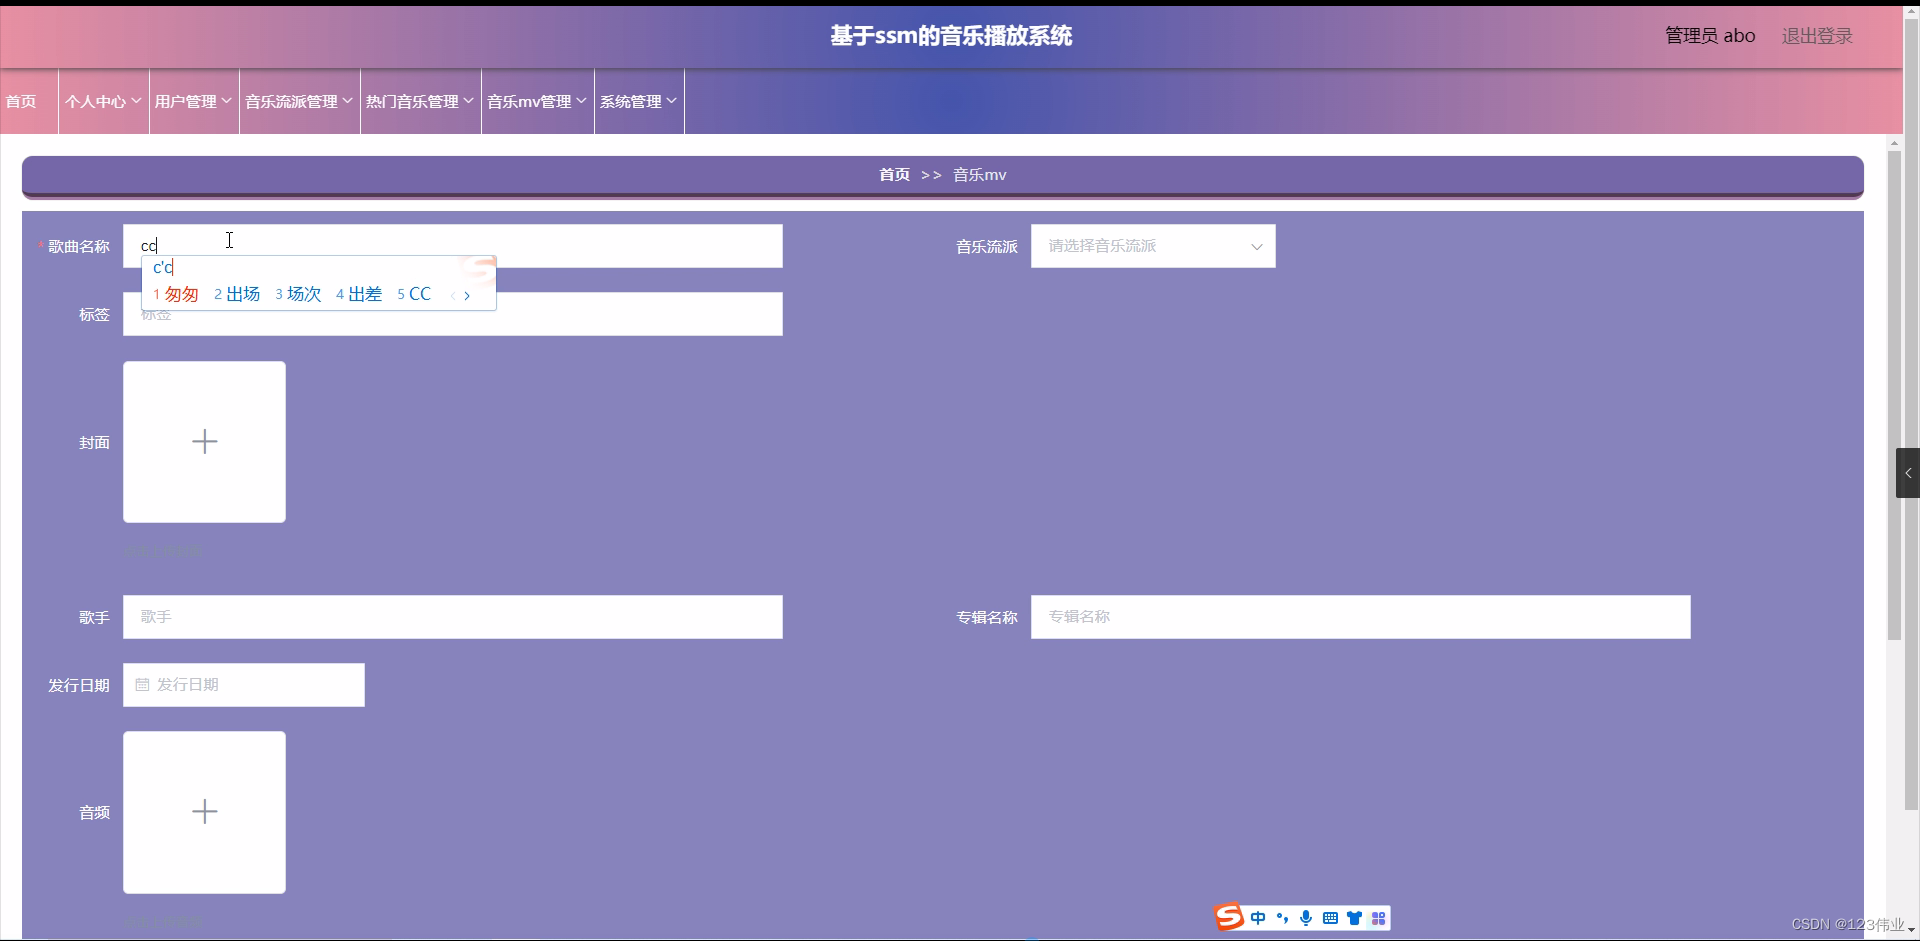Click the next-page arrow in pinyin candidate list
Viewport: 1920px width, 941px height.
(467, 295)
